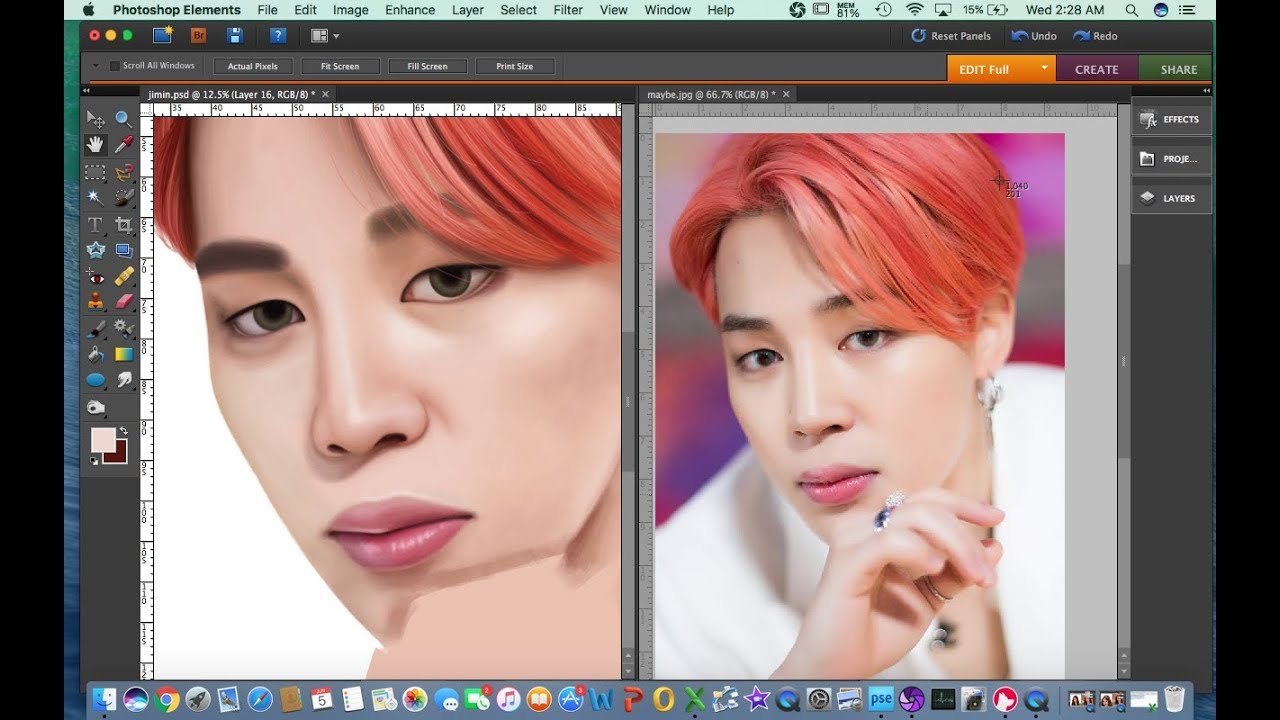Select the Horizontal Type tool
The width and height of the screenshot is (1280, 720).
point(95,224)
